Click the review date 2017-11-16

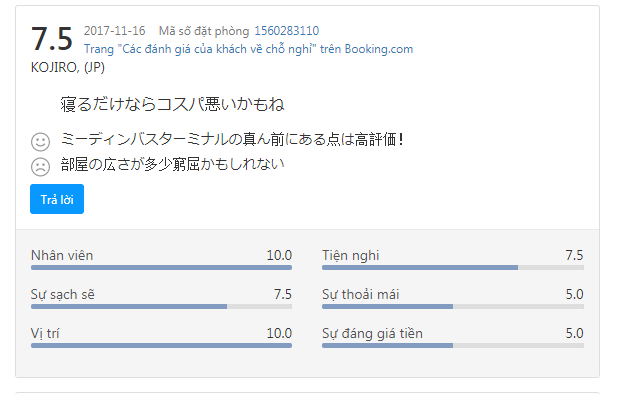[115, 31]
